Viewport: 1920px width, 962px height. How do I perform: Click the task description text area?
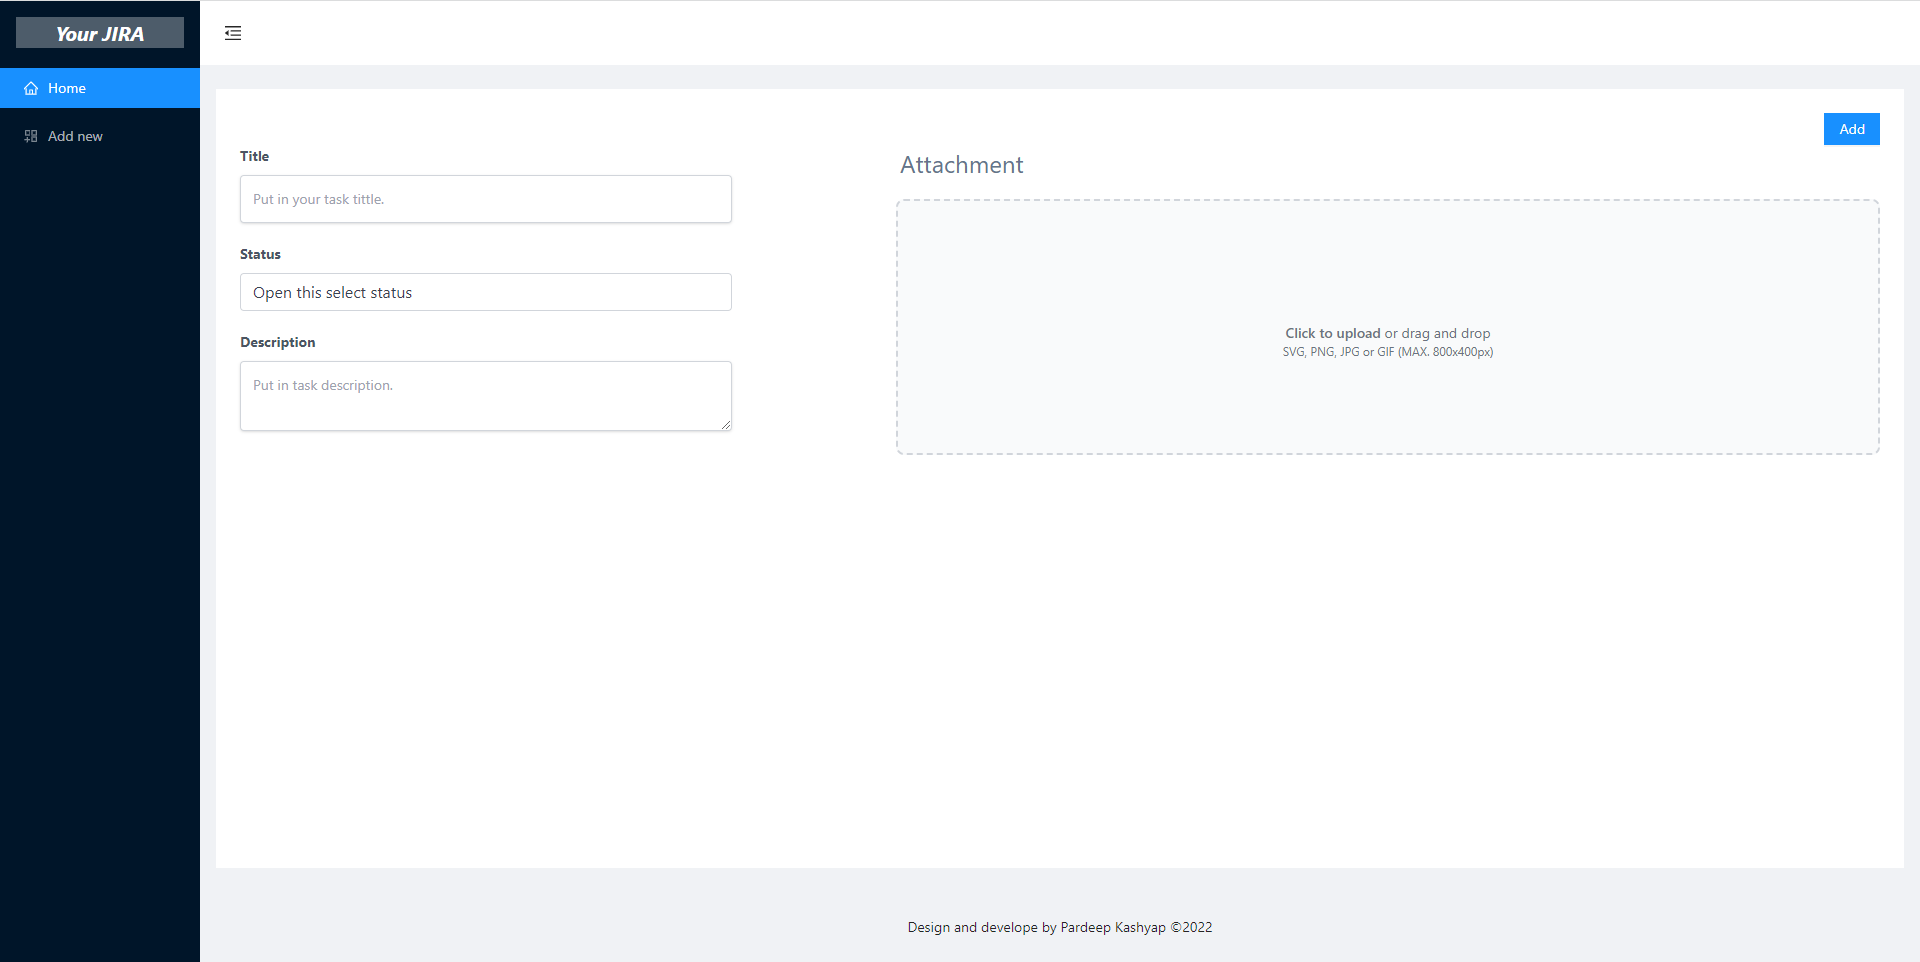[x=485, y=395]
